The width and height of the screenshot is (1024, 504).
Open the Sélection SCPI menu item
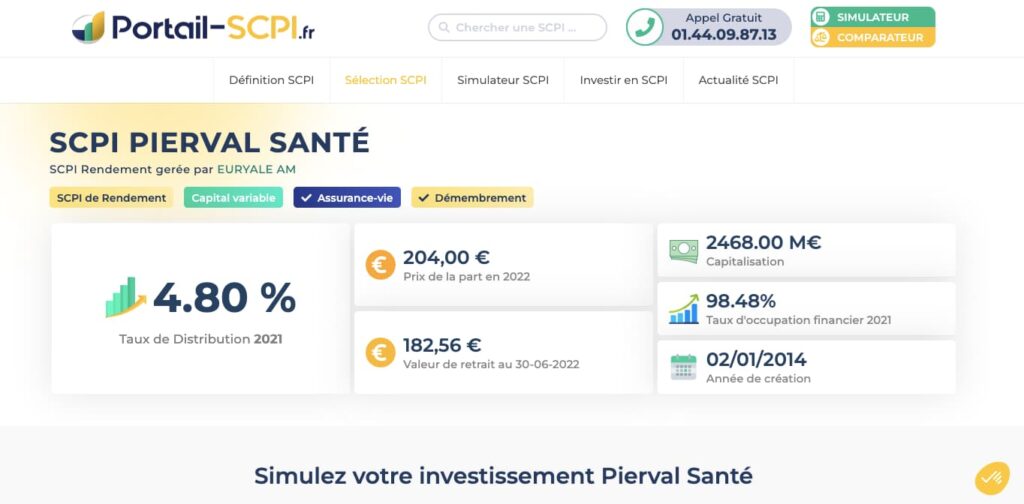[x=386, y=80]
